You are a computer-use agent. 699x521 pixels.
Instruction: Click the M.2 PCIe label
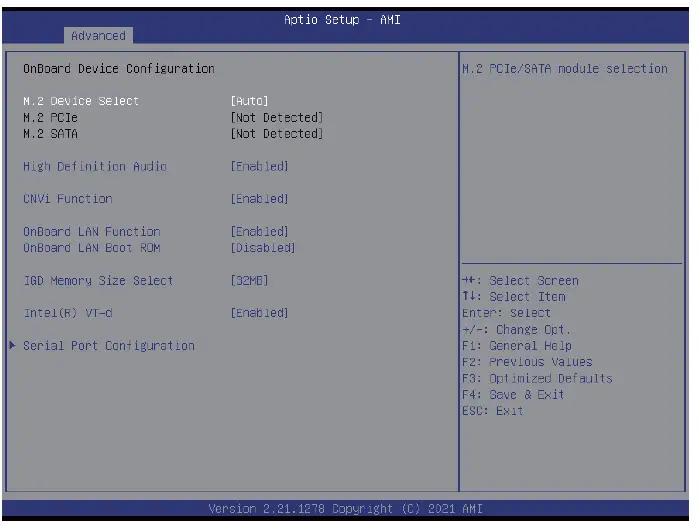[x=50, y=118]
